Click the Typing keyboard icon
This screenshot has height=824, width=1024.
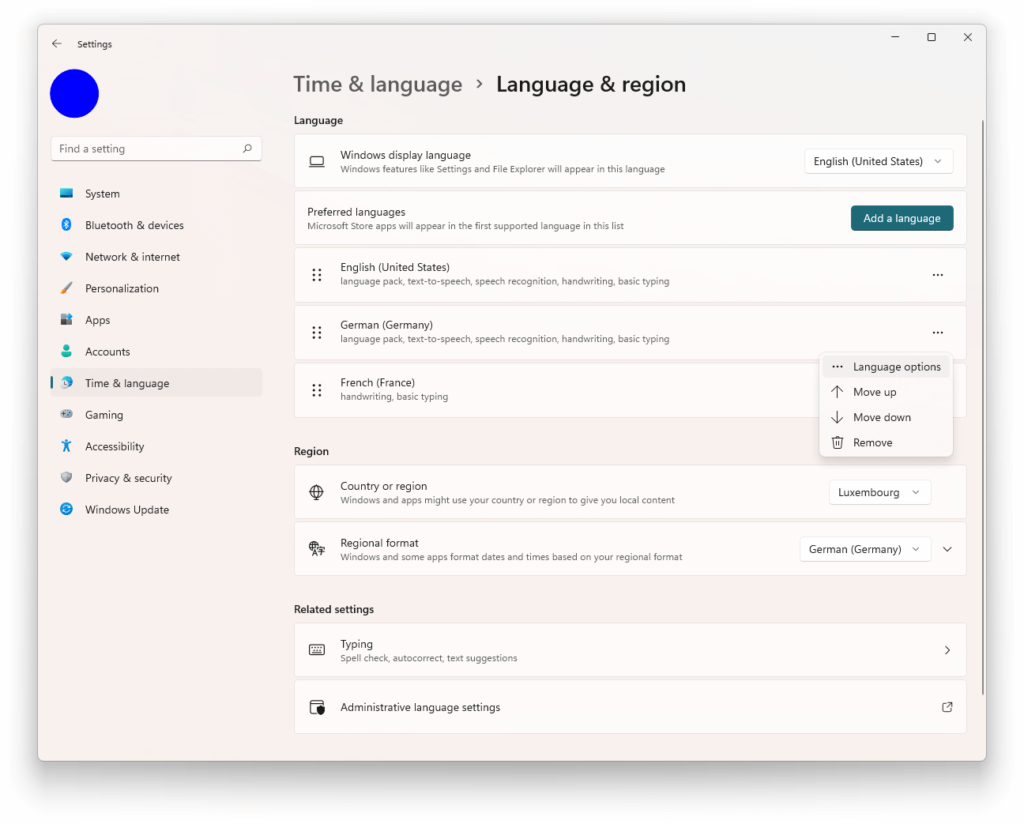click(317, 650)
